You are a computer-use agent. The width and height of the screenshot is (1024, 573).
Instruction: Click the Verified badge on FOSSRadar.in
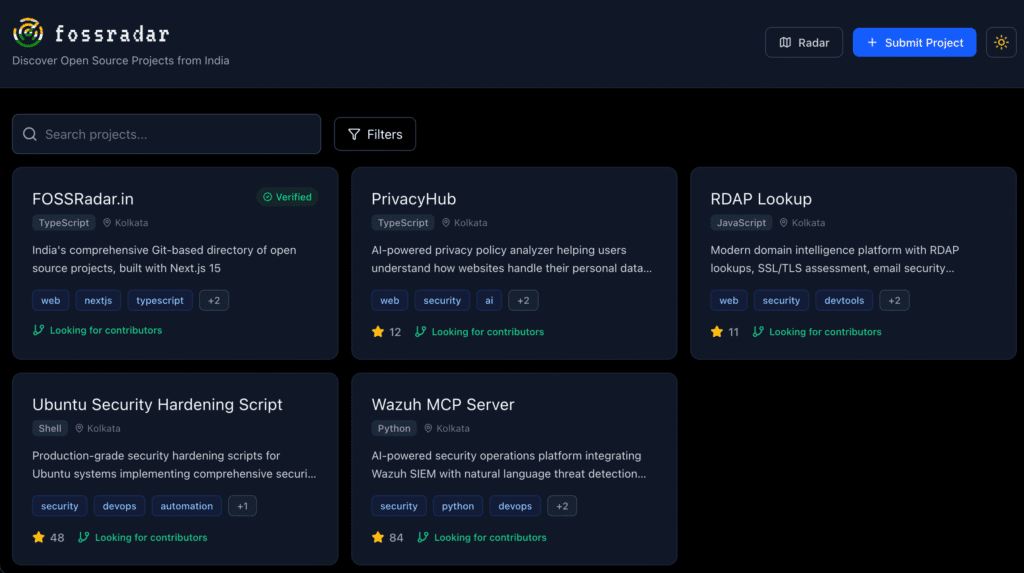tap(287, 197)
